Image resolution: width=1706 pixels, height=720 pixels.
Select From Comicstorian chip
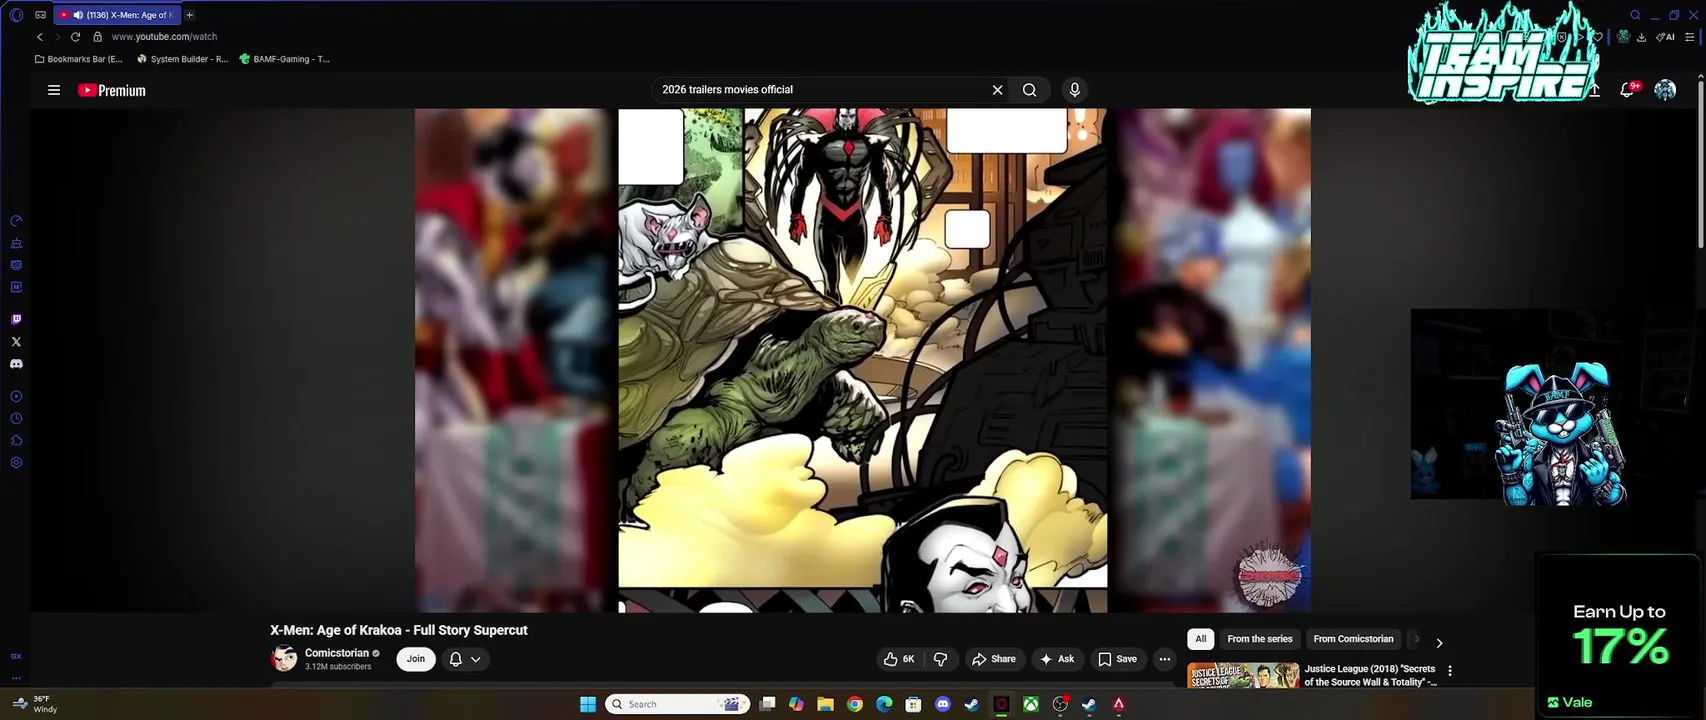(x=1353, y=639)
